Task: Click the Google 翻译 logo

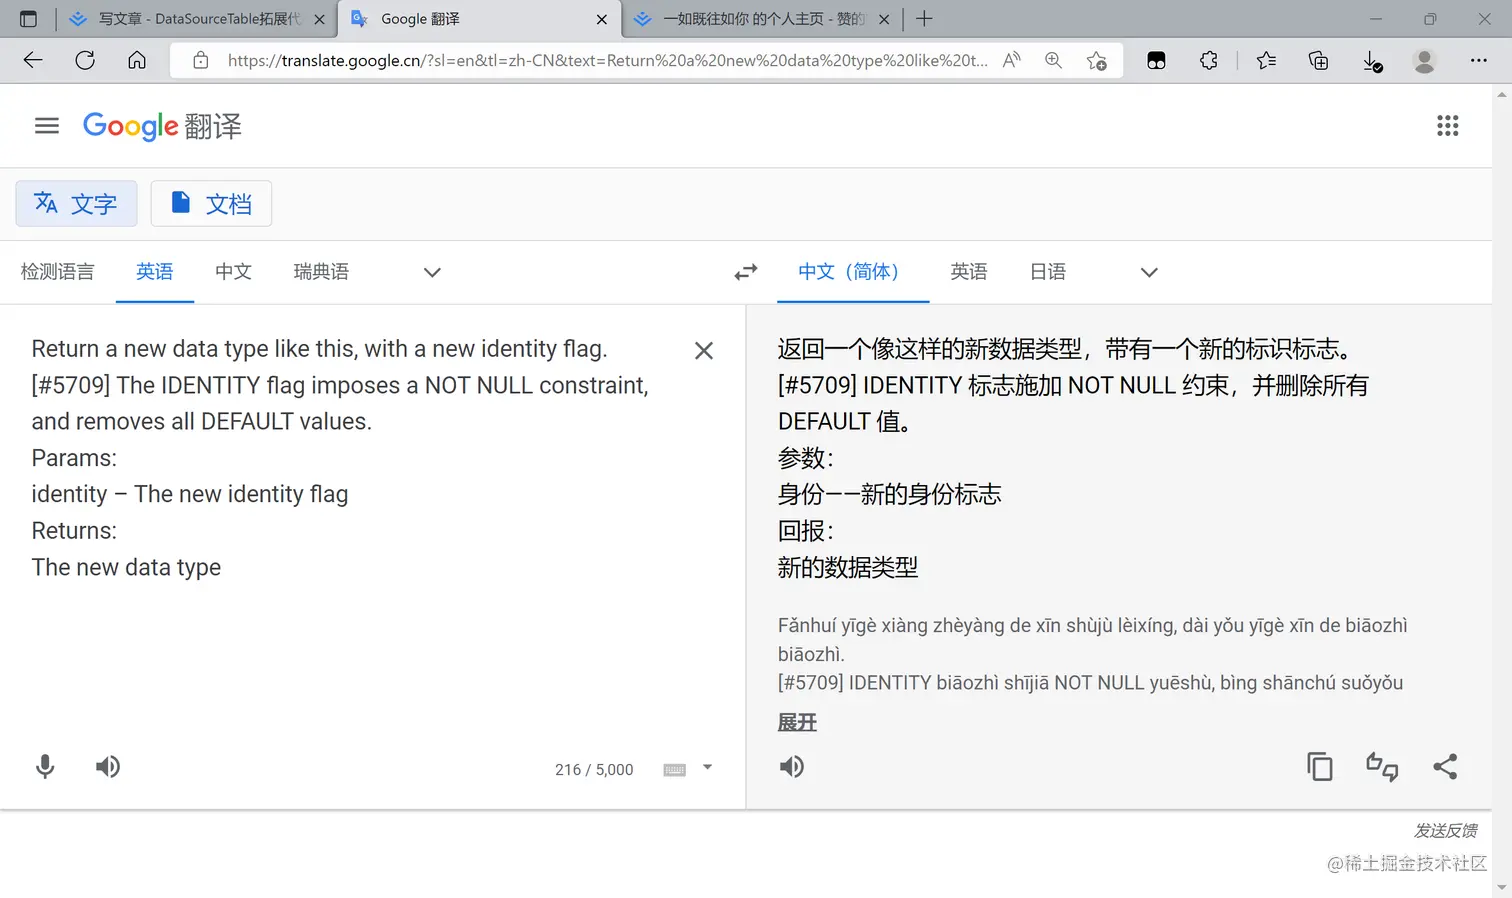Action: click(162, 126)
